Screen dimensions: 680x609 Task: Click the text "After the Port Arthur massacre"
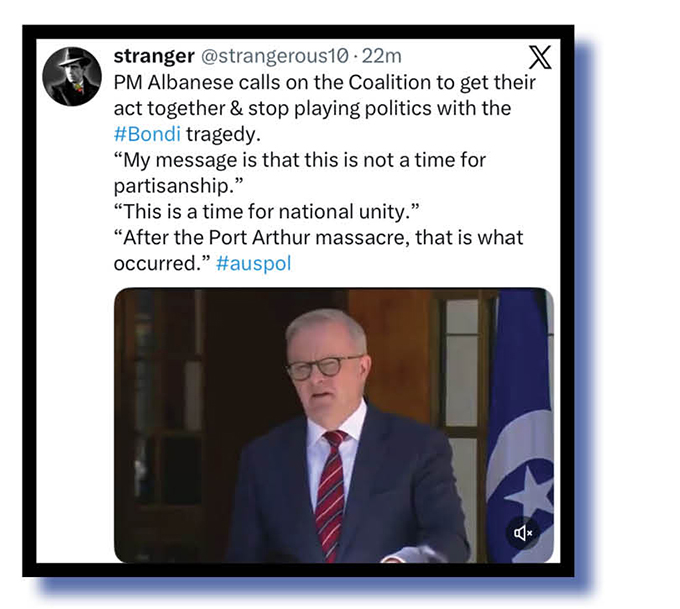click(262, 237)
